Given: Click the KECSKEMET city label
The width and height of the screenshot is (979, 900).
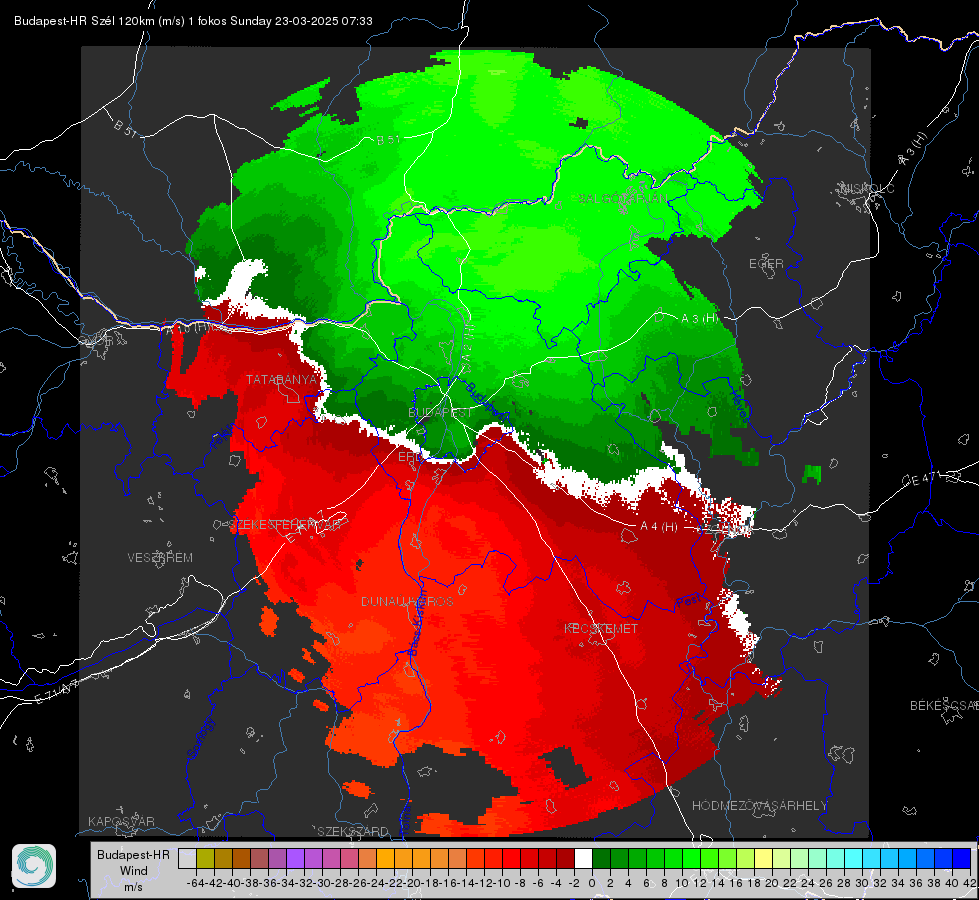Looking at the screenshot, I should (x=601, y=628).
